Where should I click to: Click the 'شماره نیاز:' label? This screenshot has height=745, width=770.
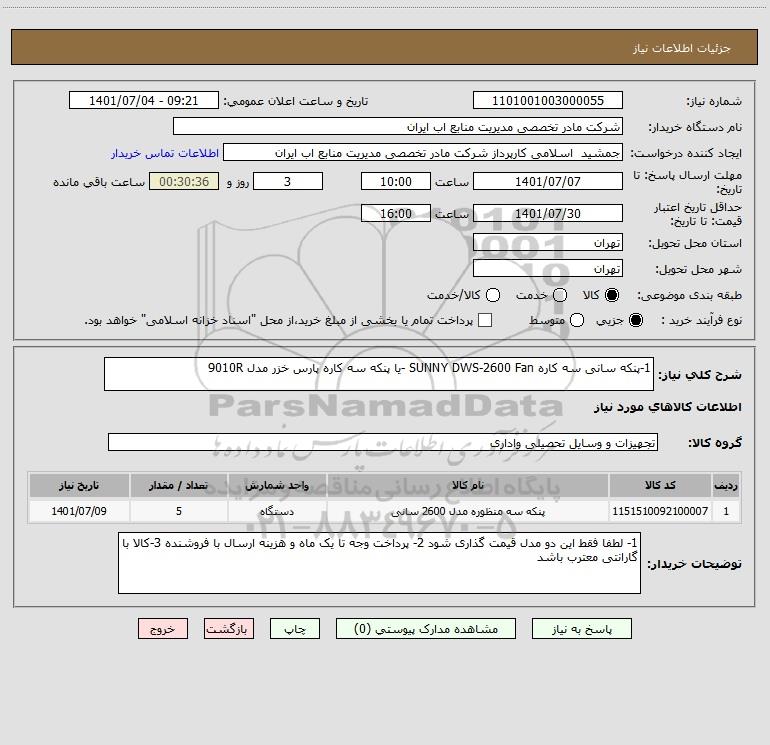[x=714, y=101]
